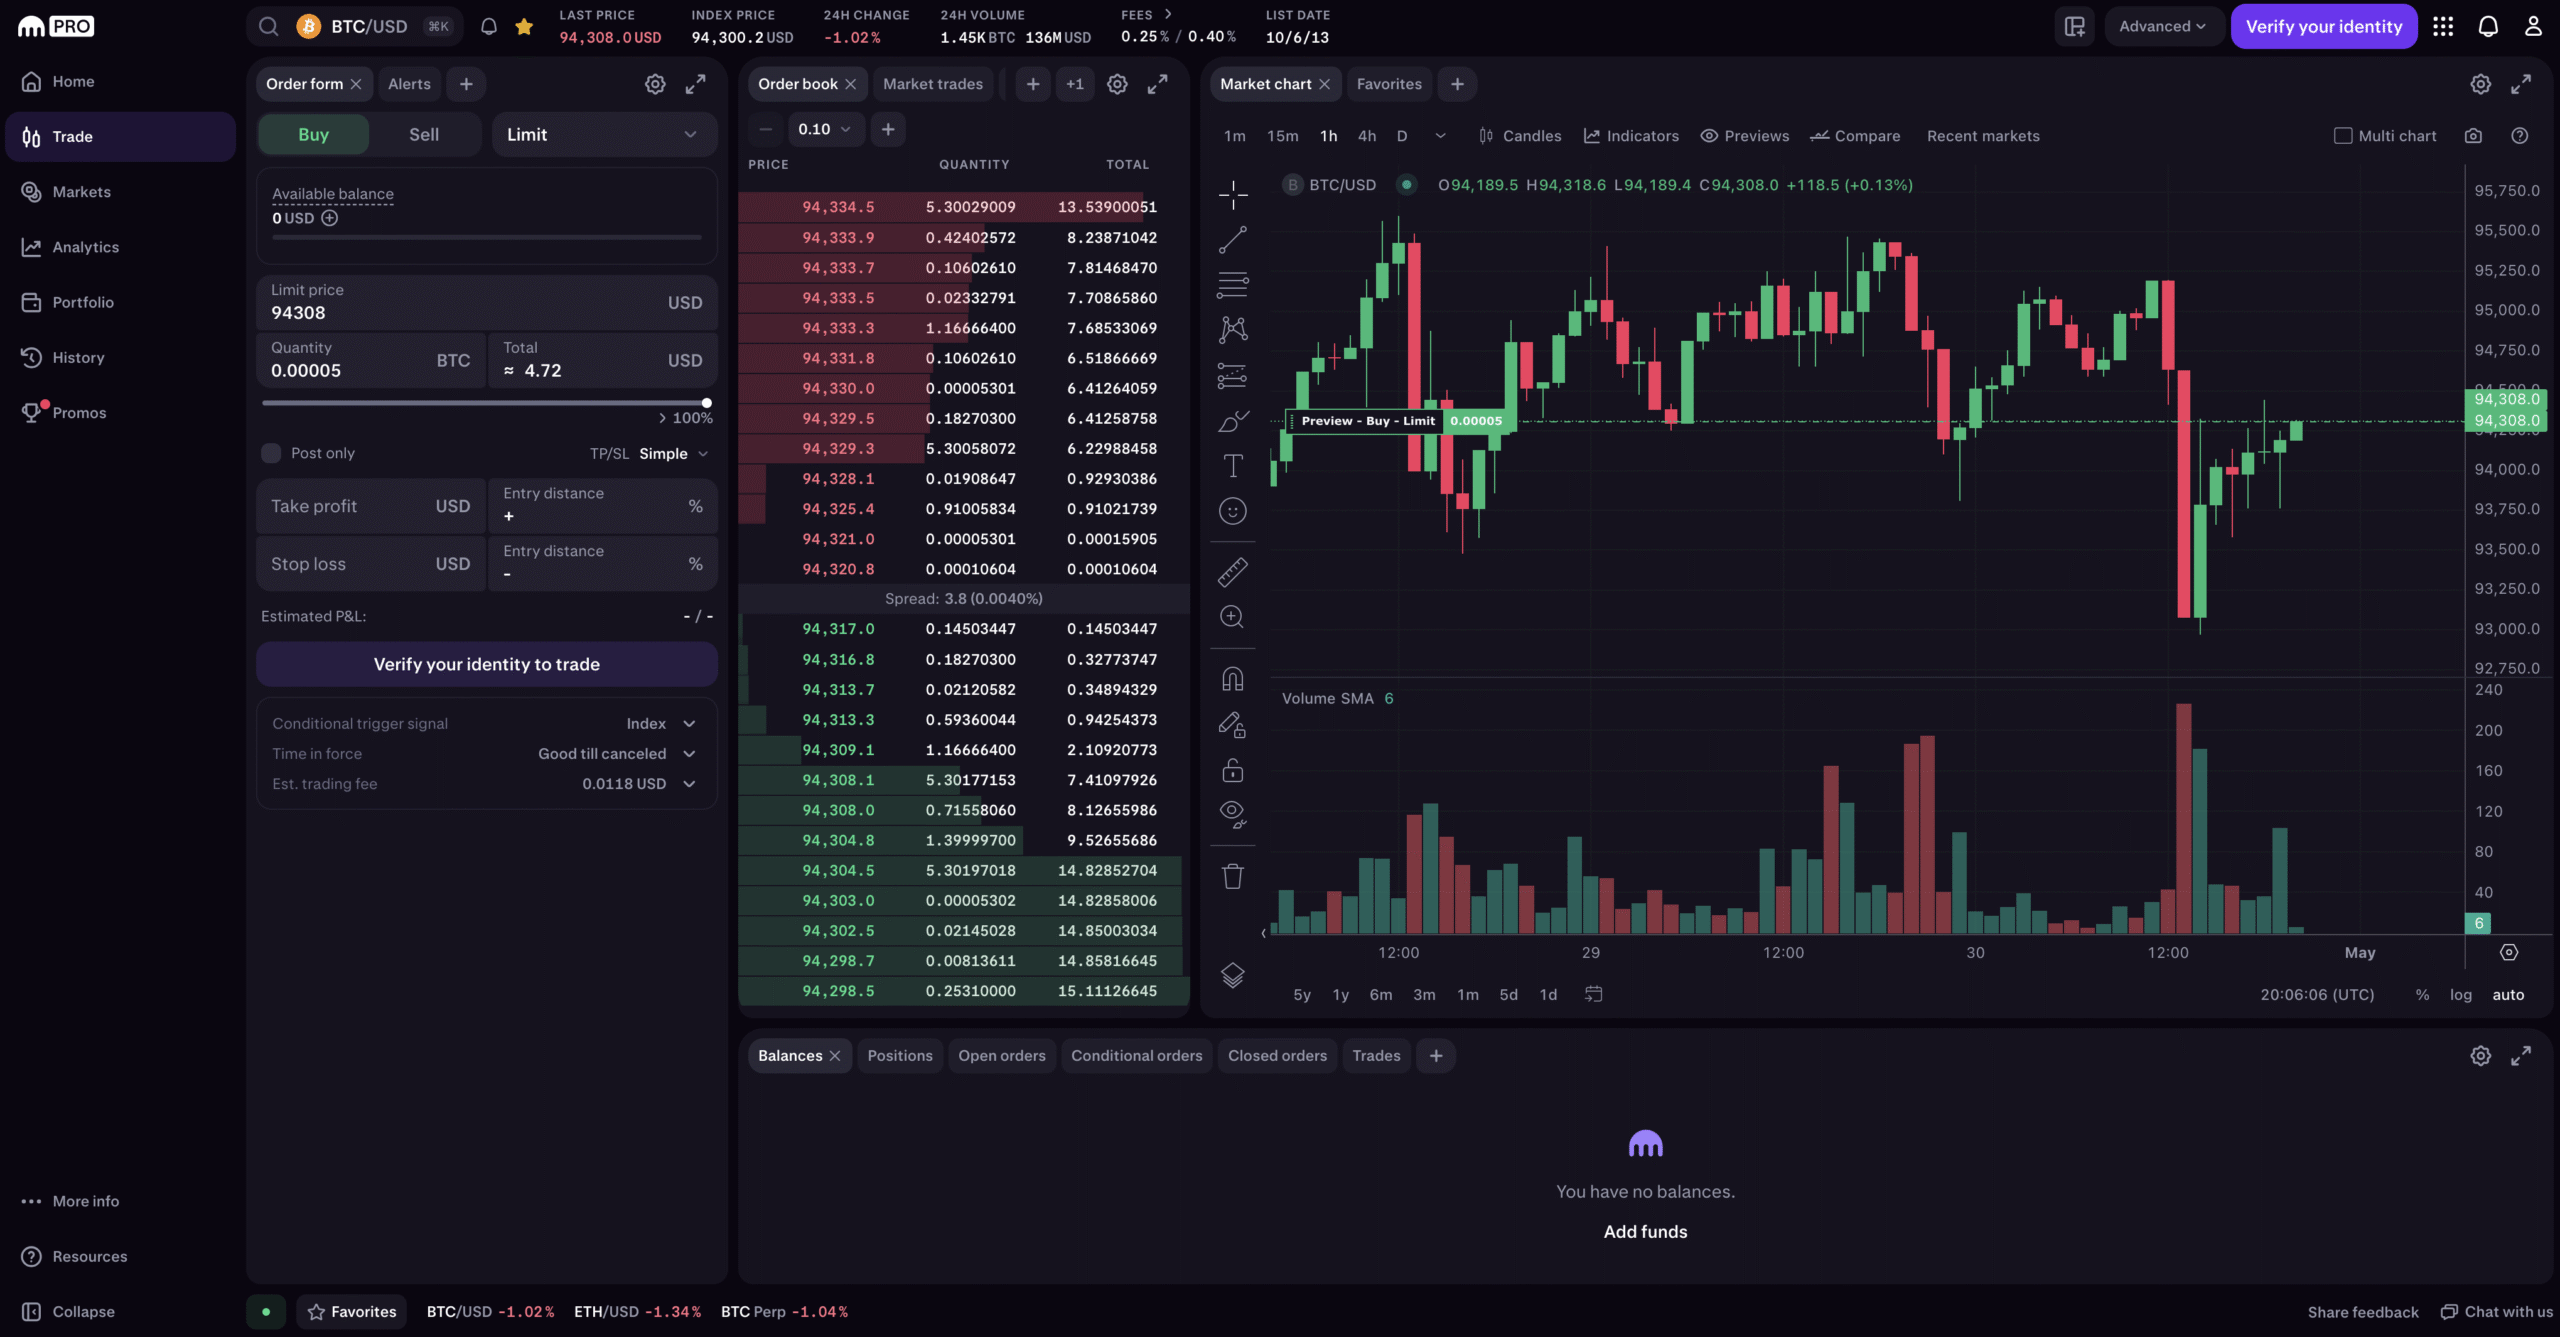Open the user account profile icon

(2533, 26)
